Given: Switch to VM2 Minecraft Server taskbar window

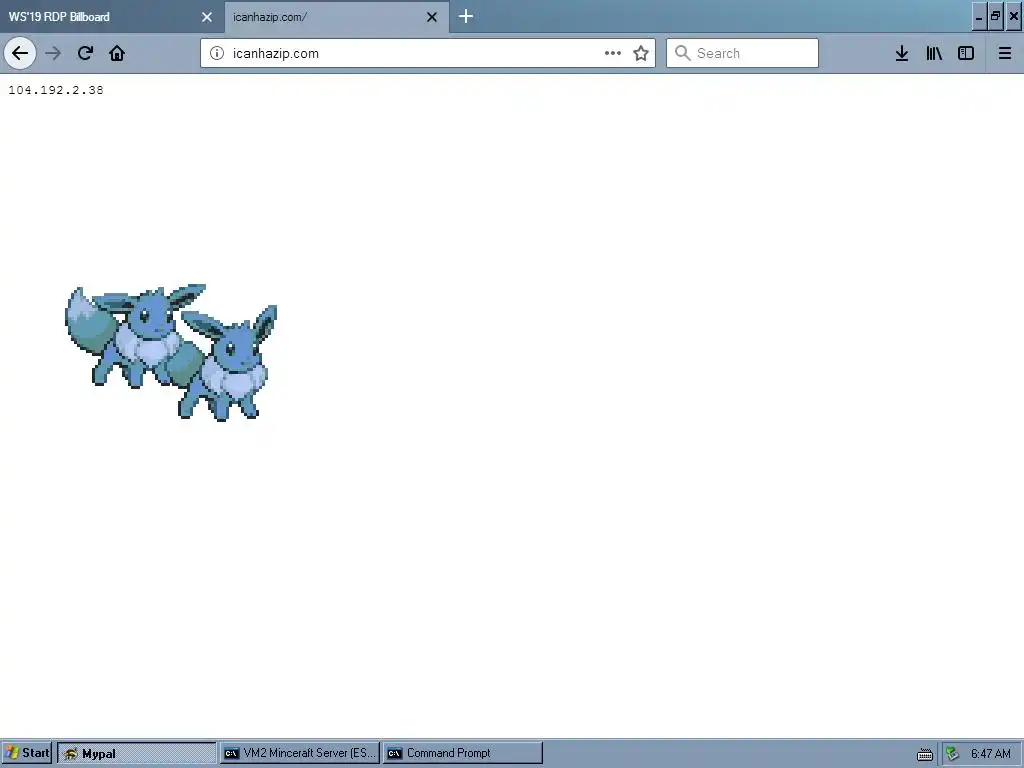Looking at the screenshot, I should (x=300, y=753).
